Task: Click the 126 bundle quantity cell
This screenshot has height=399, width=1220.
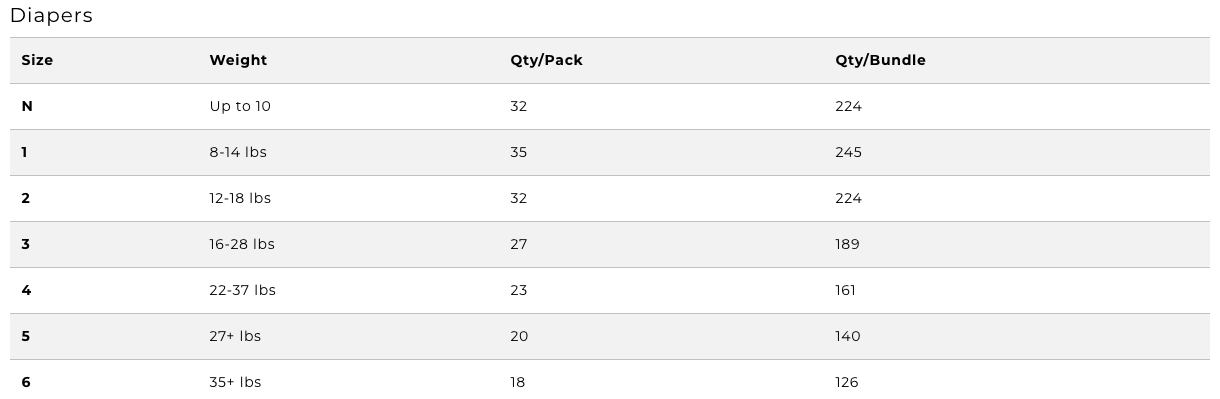Action: point(846,382)
